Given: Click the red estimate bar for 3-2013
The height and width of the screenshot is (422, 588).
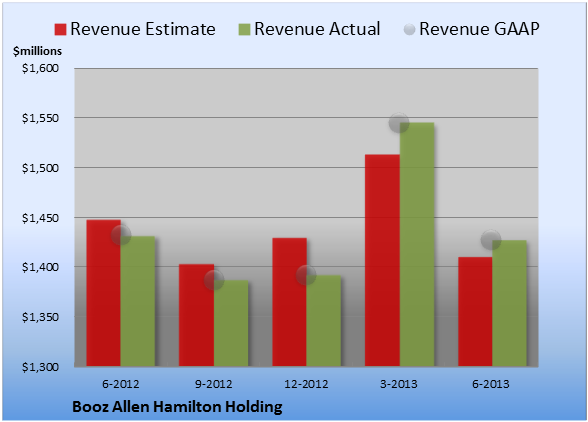Looking at the screenshot, I should click(382, 260).
